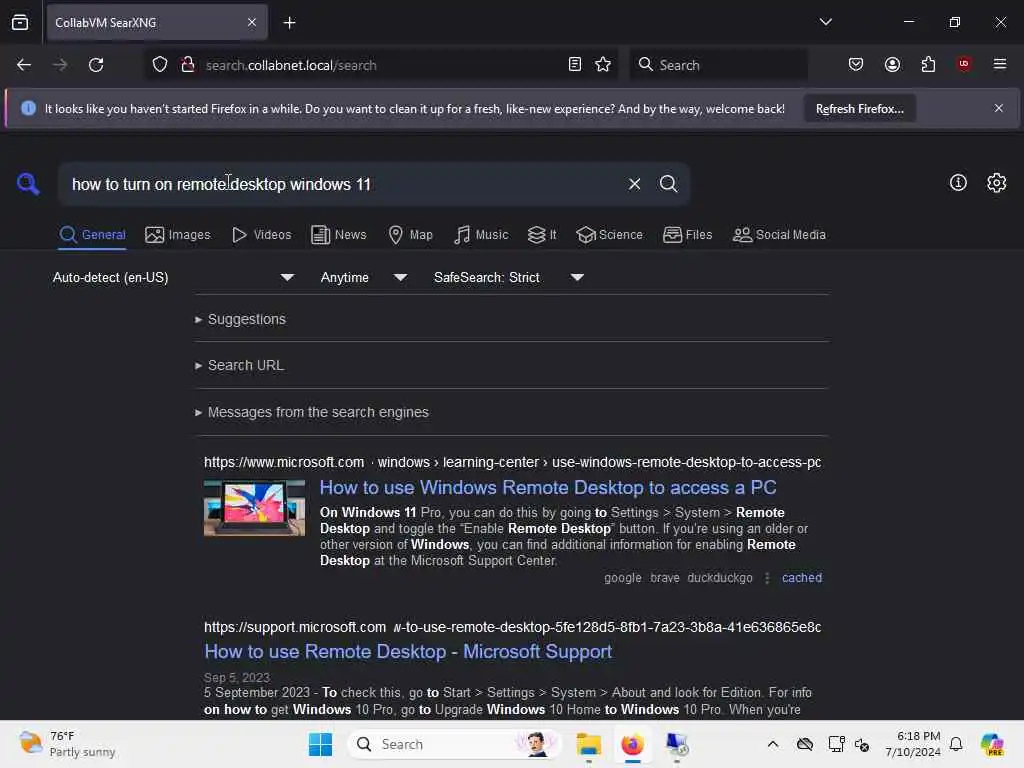Open the Extensions puzzle icon

pos(928,64)
